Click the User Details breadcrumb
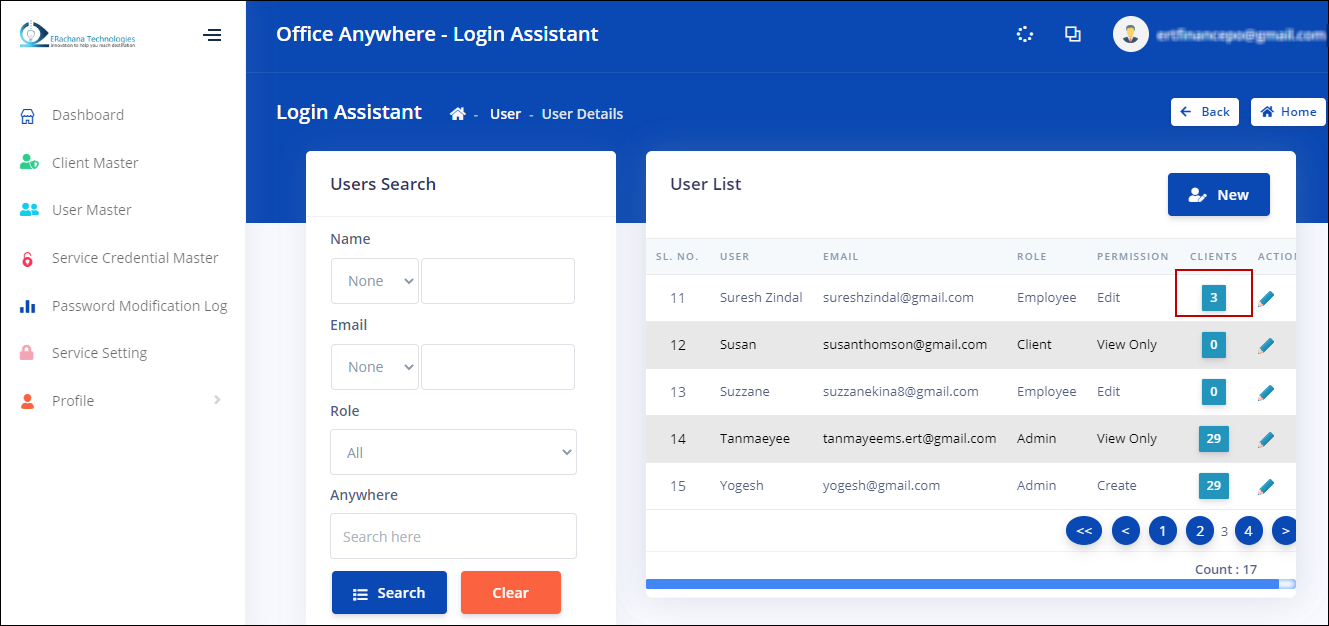The width and height of the screenshot is (1329, 626). (x=582, y=114)
